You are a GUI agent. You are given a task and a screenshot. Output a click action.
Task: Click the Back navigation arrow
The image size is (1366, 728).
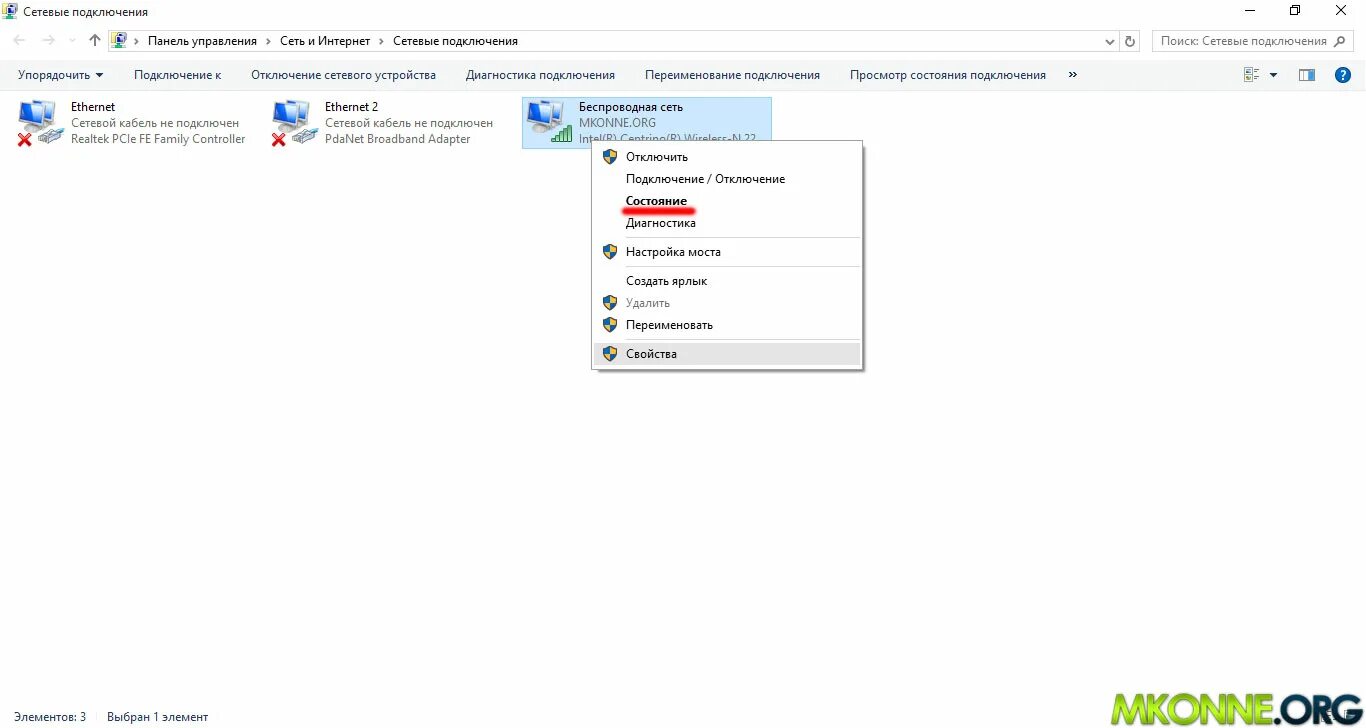tap(20, 41)
